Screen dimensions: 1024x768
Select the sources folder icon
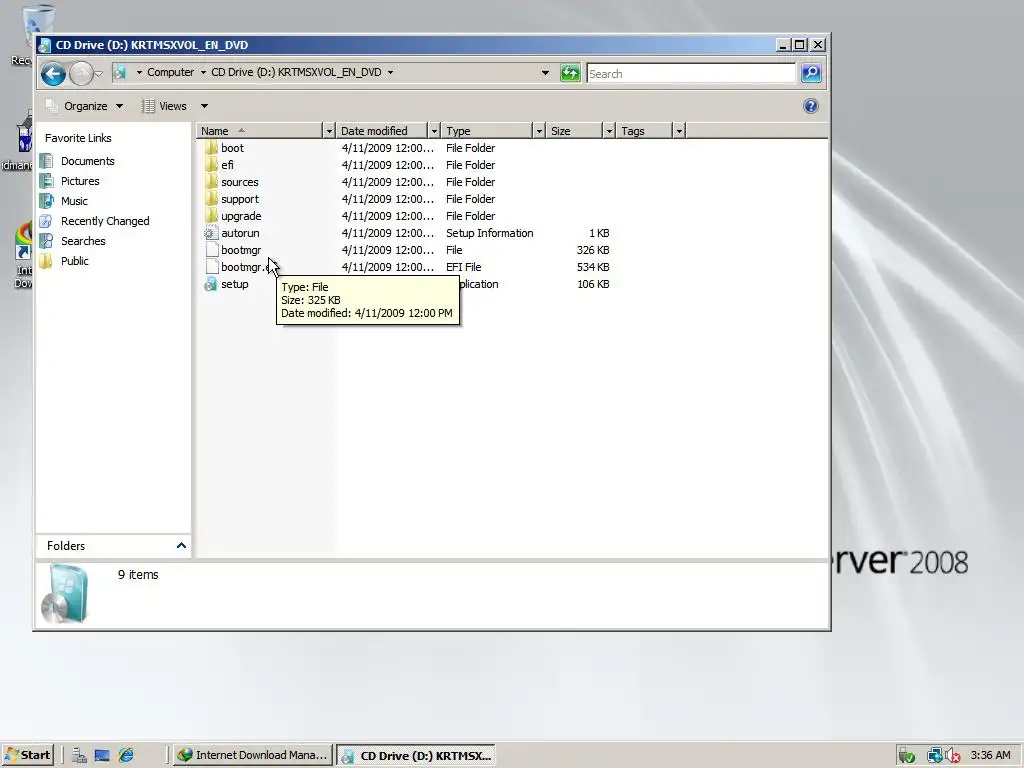[x=210, y=182]
